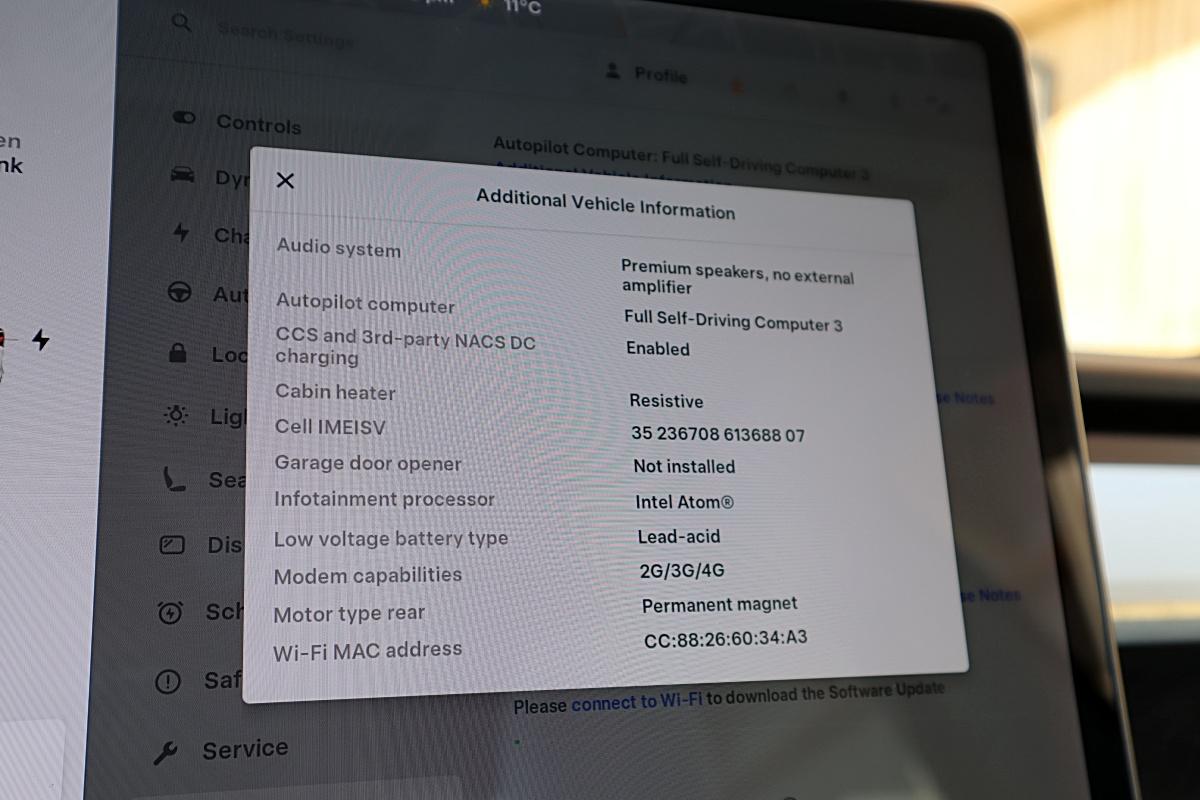Tap the car Dynamics icon

pos(183,174)
